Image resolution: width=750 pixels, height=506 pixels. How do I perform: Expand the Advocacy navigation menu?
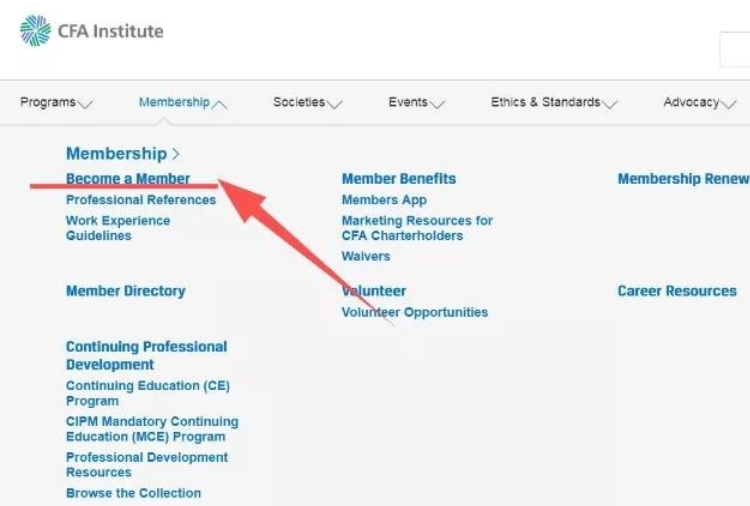click(699, 102)
